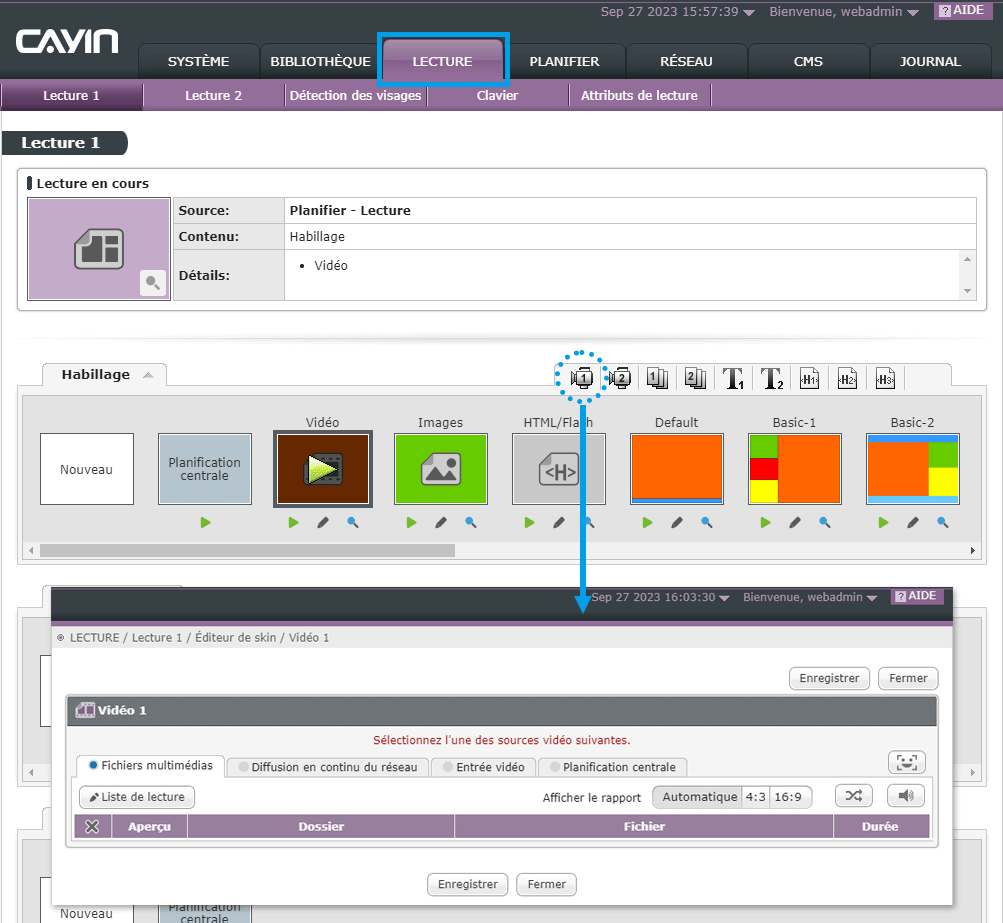Open the Bienvenue, webadmin dropdown menu
The width and height of the screenshot is (1003, 923).
coord(844,12)
